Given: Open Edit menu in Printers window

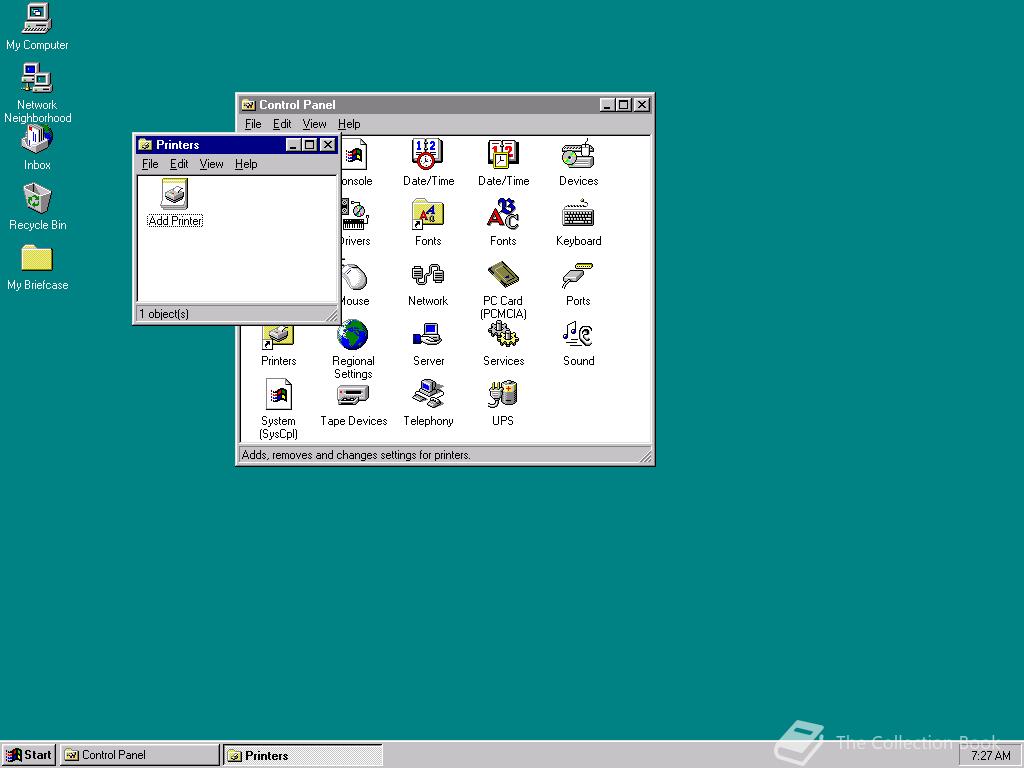Looking at the screenshot, I should pos(179,164).
